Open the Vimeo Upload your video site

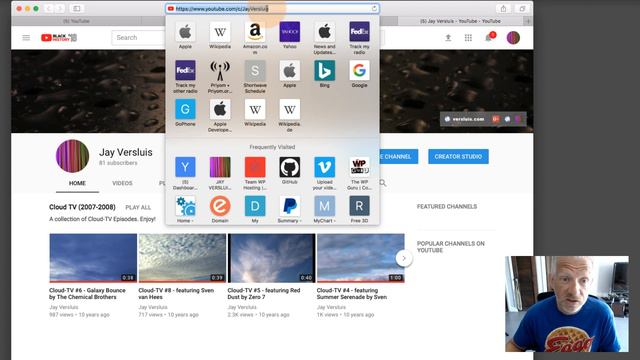click(324, 167)
